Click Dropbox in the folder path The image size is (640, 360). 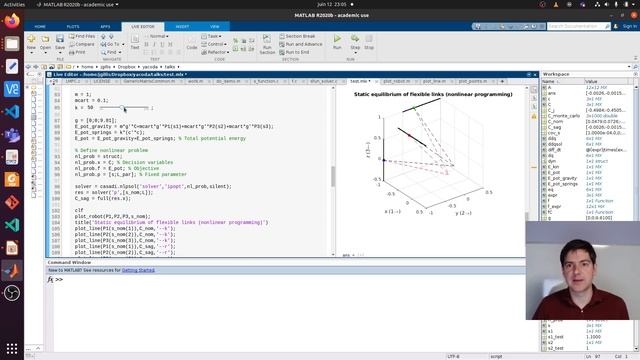[126, 67]
